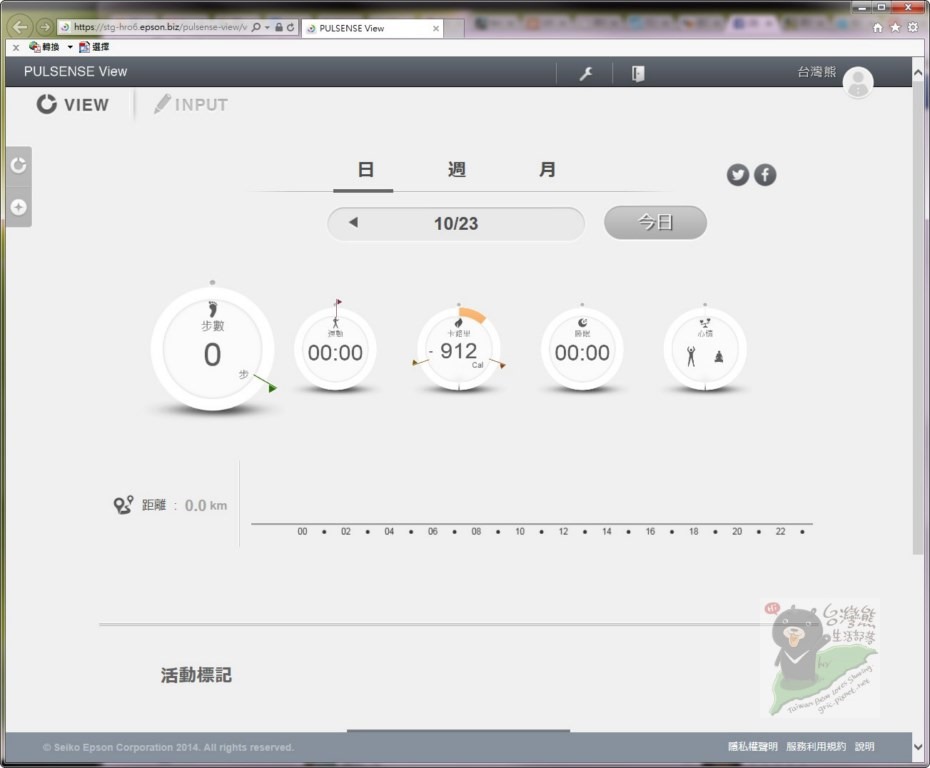Open the 服務利用規約 terms link

click(x=816, y=747)
